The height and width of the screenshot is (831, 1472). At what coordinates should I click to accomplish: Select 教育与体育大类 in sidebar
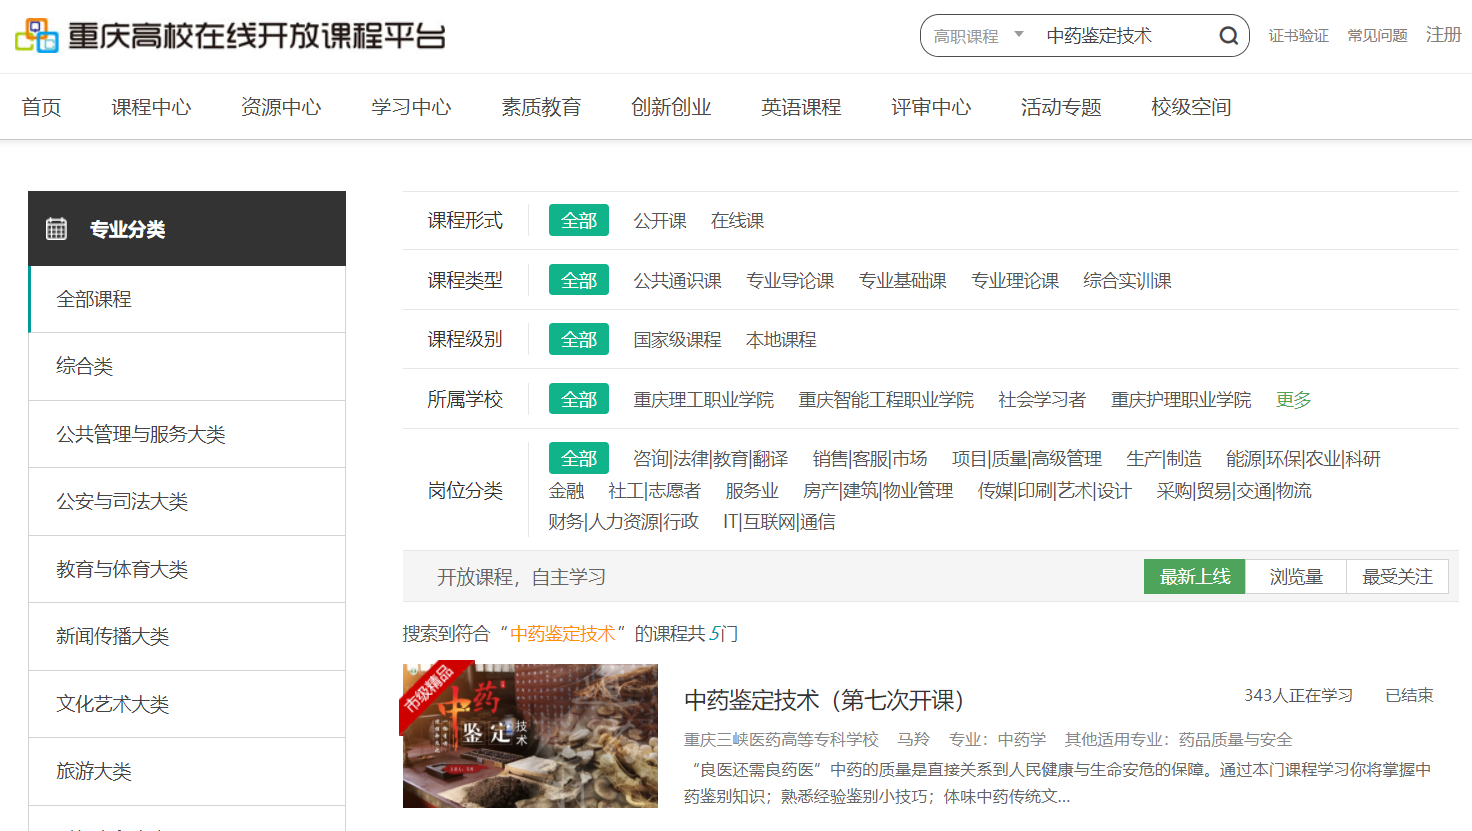click(122, 569)
